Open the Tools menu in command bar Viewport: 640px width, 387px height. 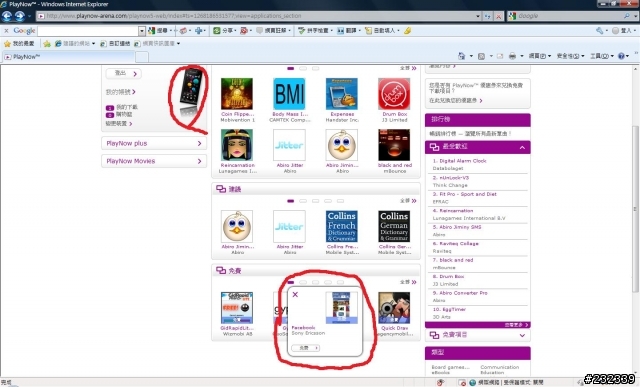point(601,56)
